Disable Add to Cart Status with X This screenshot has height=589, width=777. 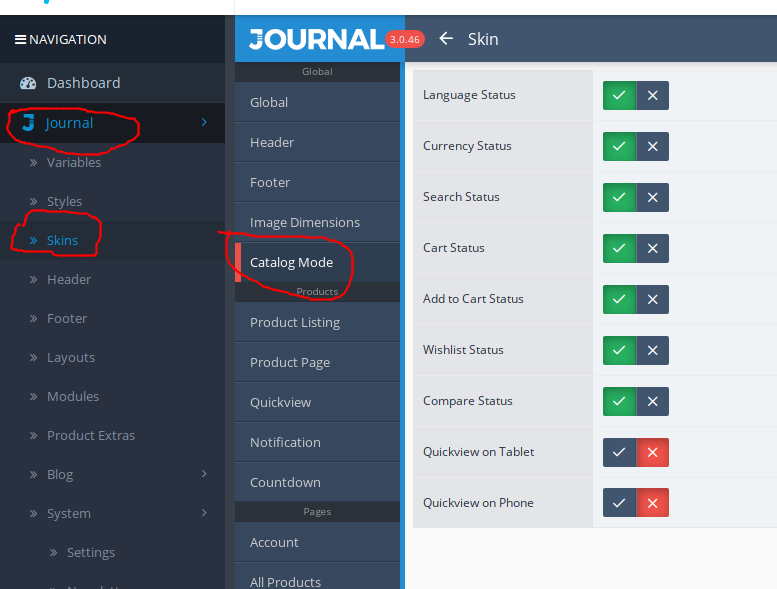[653, 299]
